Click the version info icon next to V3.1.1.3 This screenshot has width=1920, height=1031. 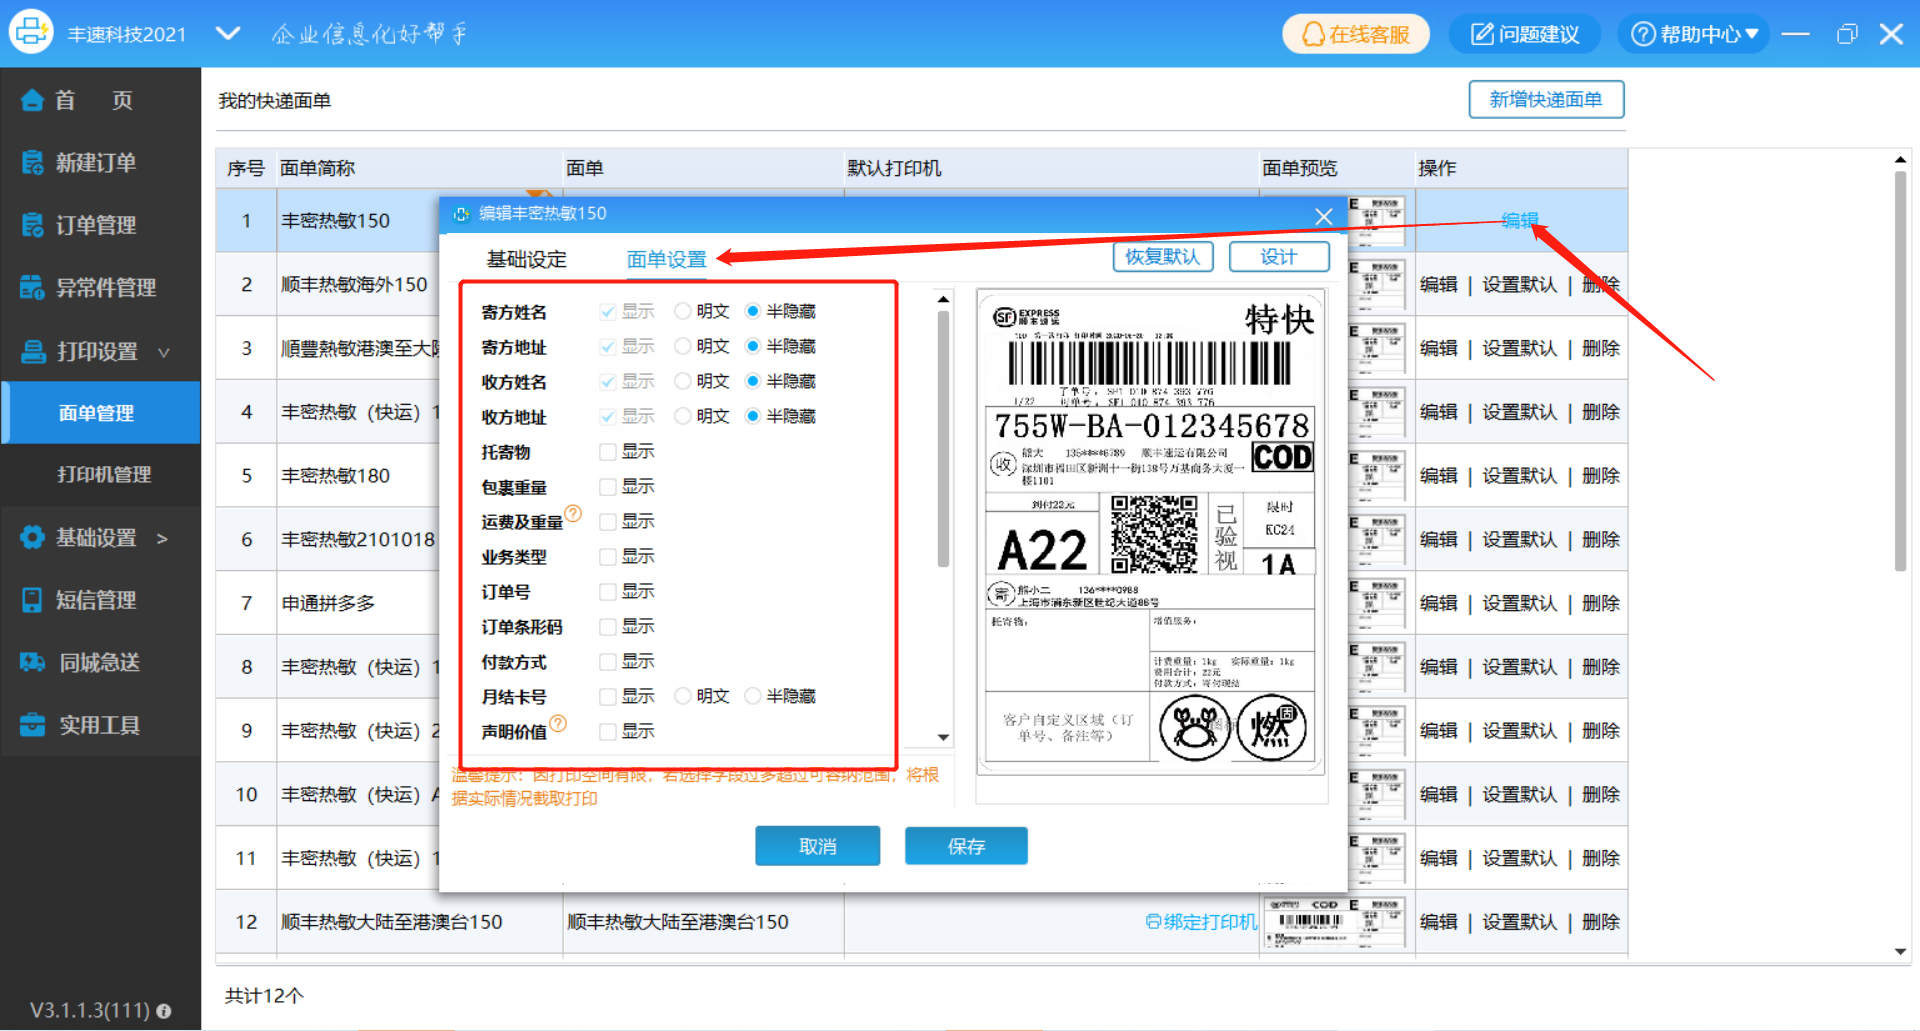click(x=164, y=1011)
